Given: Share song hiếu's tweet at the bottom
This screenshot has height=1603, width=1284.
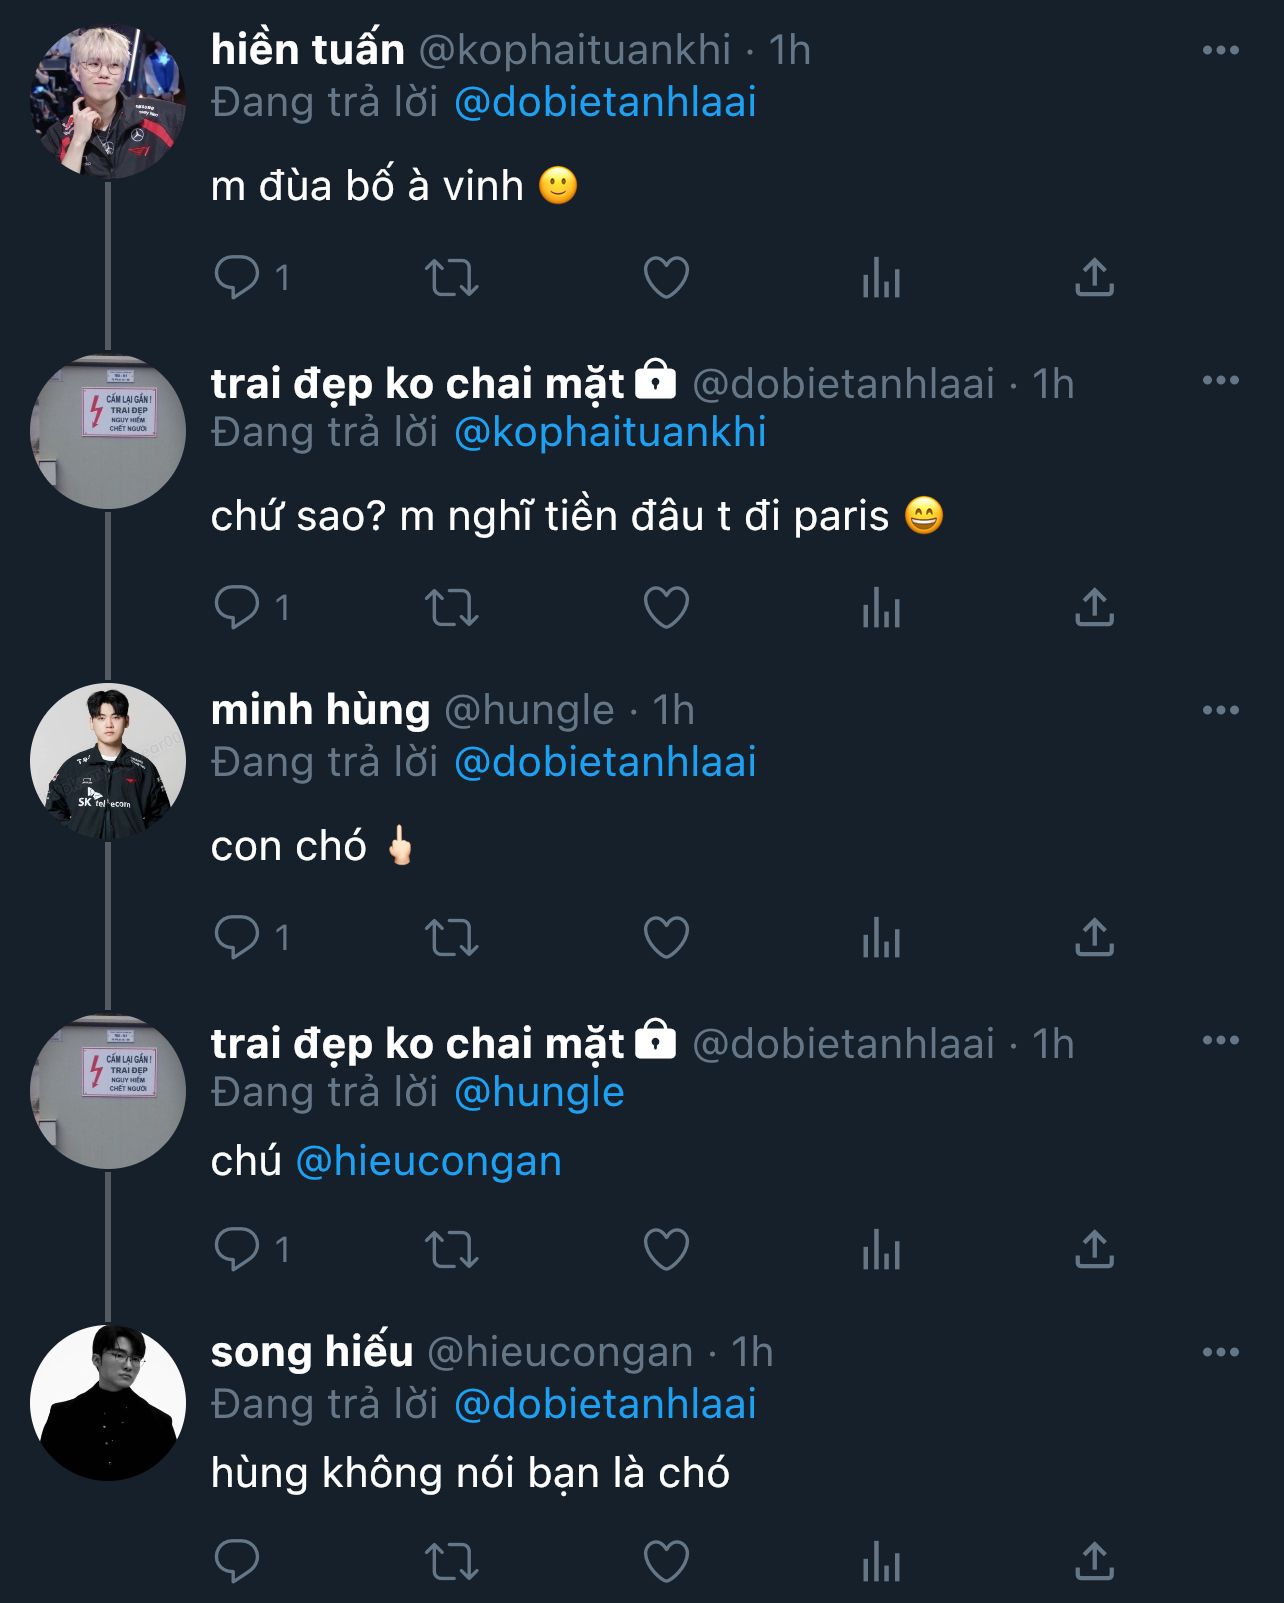Looking at the screenshot, I should click(1094, 1561).
